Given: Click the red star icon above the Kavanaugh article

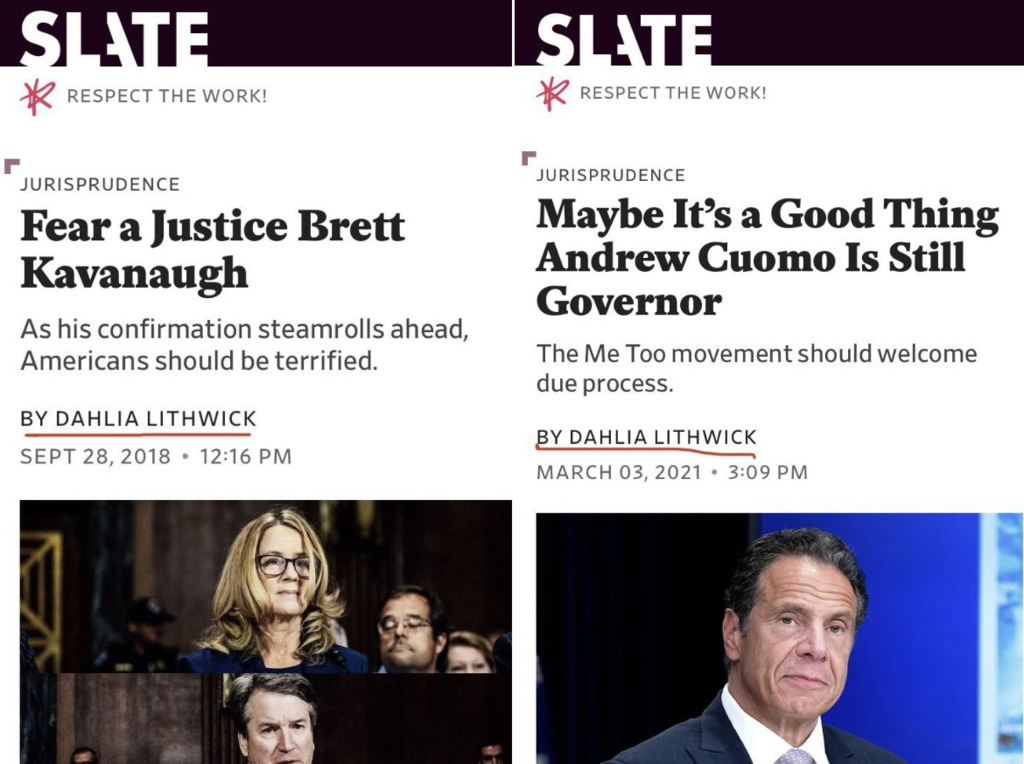Looking at the screenshot, I should [37, 96].
